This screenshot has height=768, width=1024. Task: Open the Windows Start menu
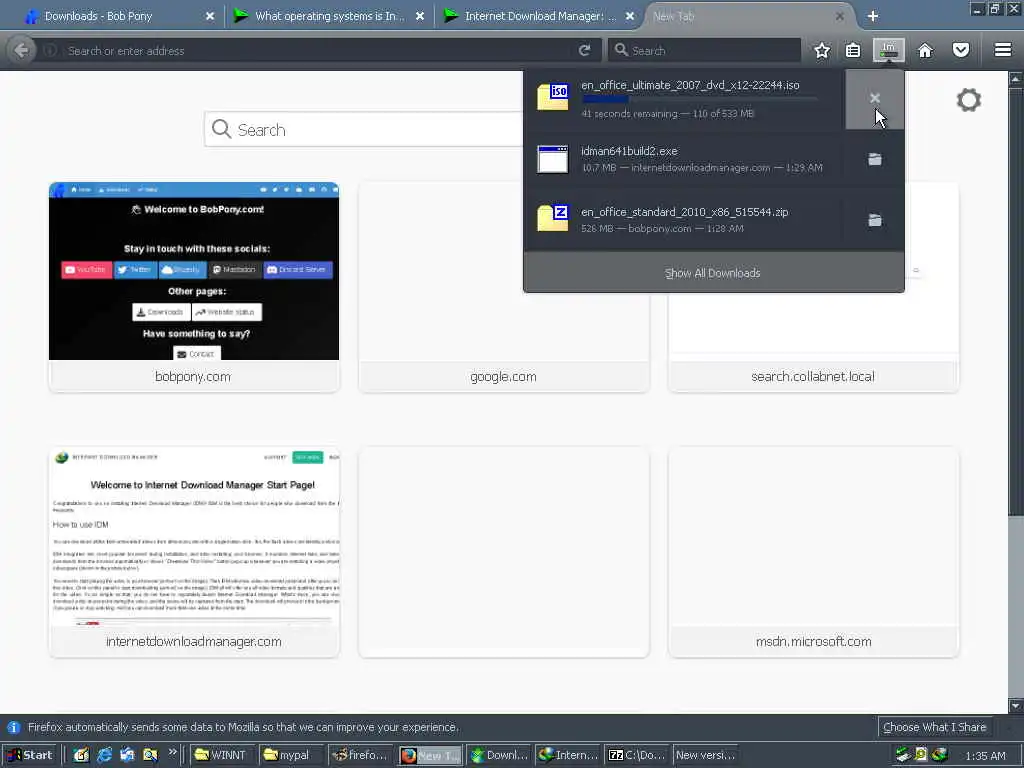pyautogui.click(x=30, y=755)
